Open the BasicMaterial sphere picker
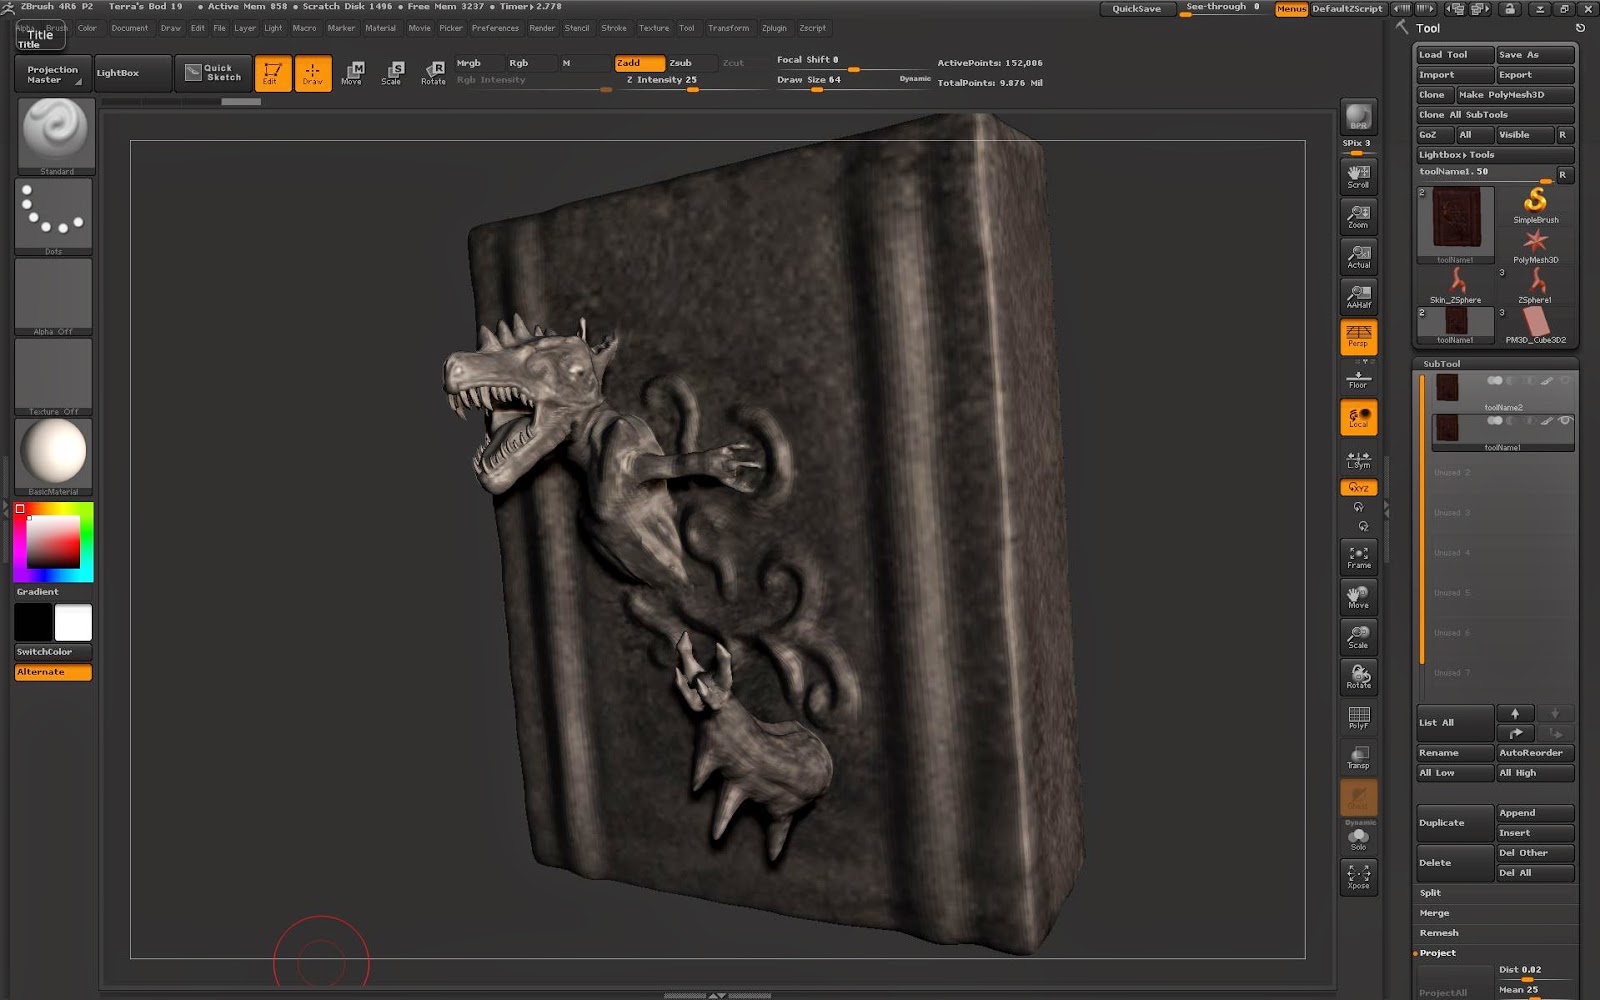 [55, 457]
